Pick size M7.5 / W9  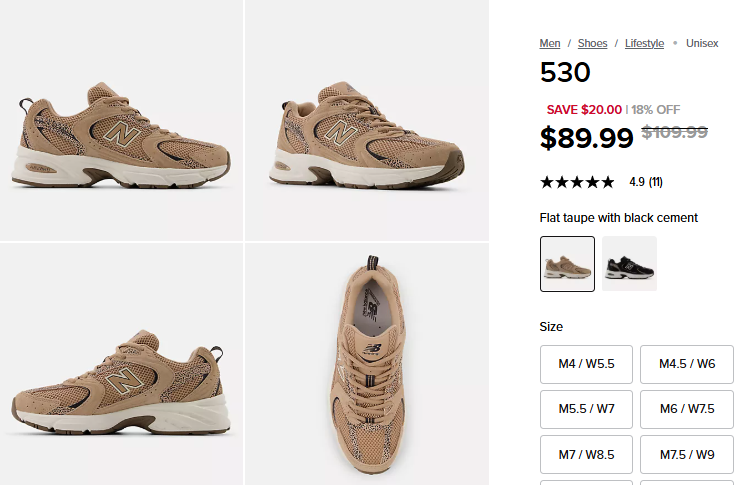point(686,454)
